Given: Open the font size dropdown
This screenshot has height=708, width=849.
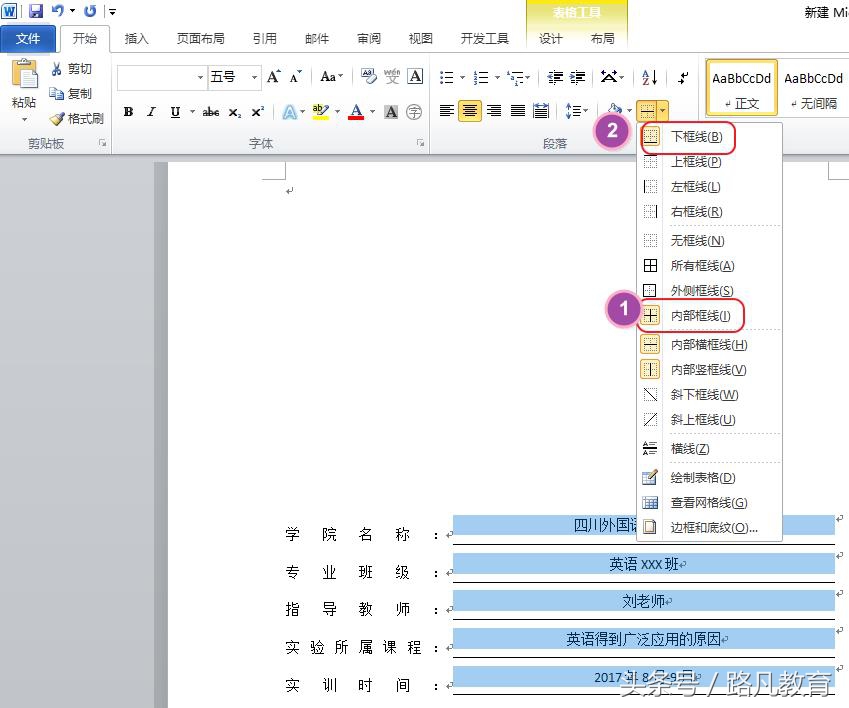Looking at the screenshot, I should point(253,76).
